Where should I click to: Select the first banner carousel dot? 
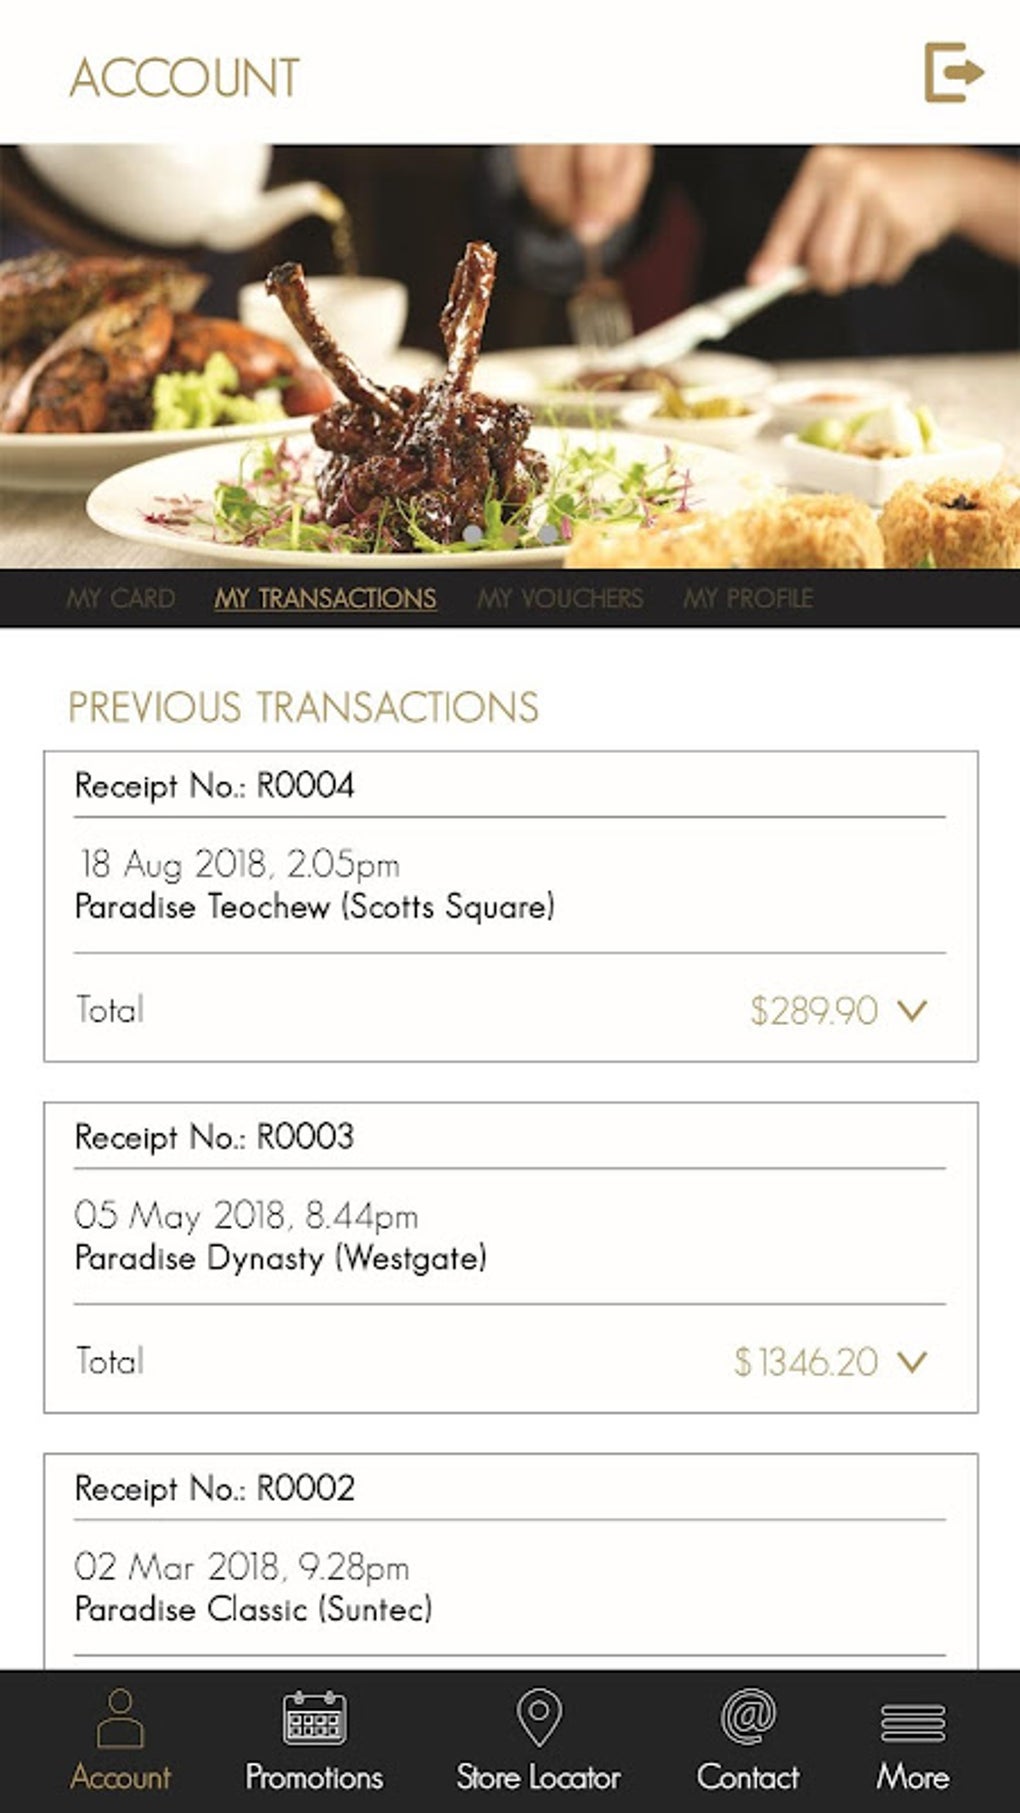click(472, 535)
